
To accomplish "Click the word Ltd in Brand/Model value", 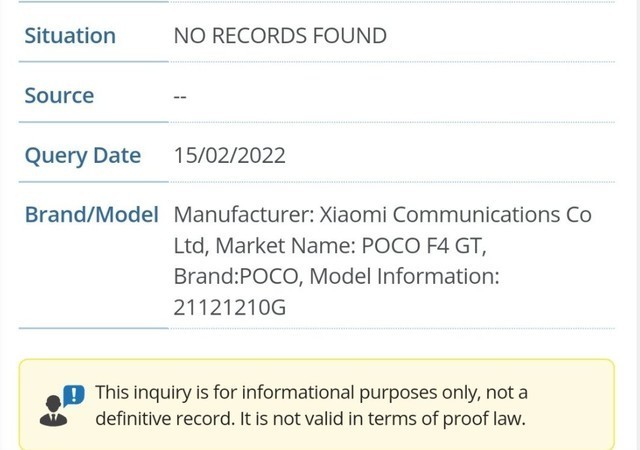I will (190, 246).
